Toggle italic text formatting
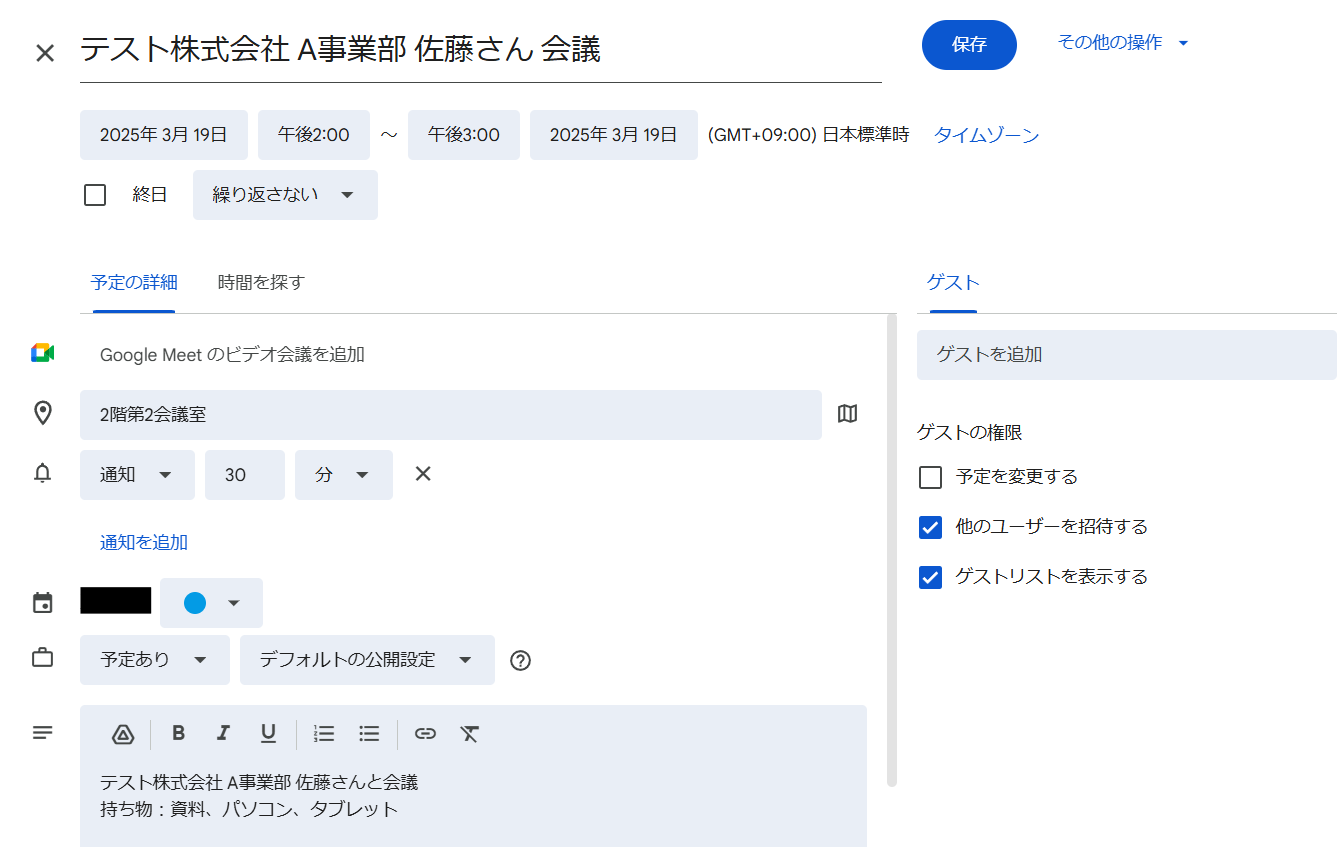This screenshot has width=1338, height=847. pyautogui.click(x=223, y=733)
